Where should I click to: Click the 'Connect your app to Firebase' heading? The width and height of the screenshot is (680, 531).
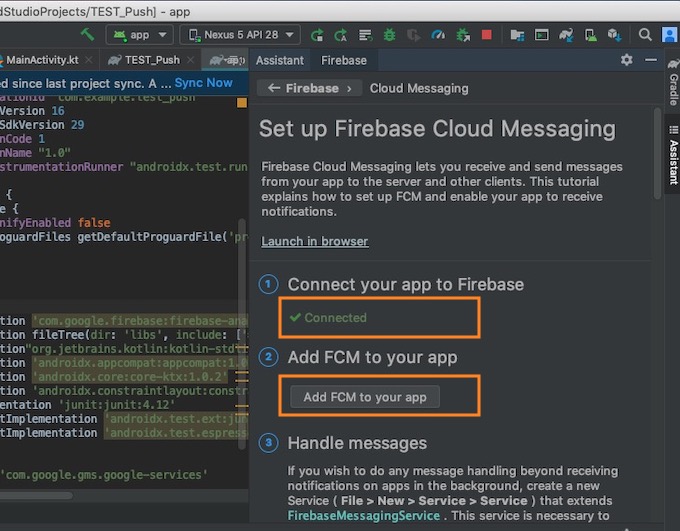tap(405, 285)
